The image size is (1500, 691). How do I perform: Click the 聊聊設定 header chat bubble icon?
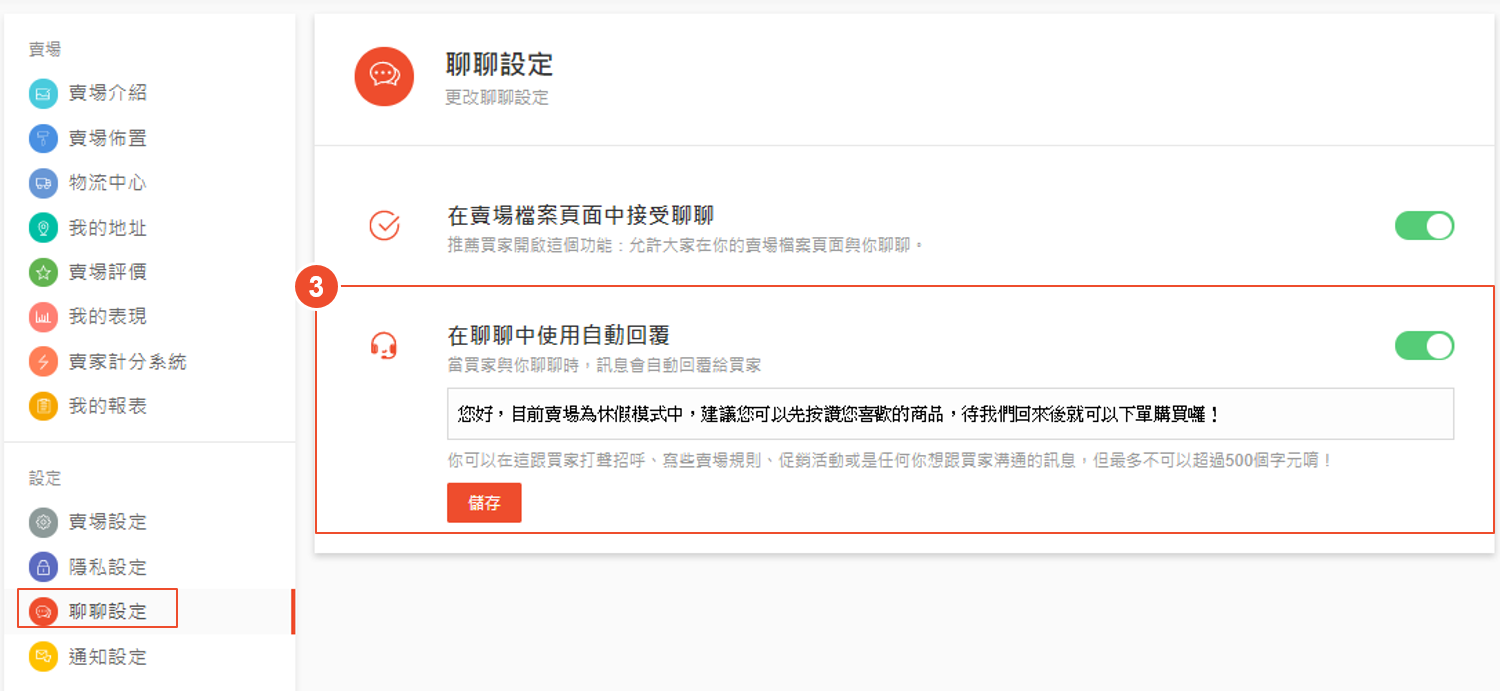pyautogui.click(x=384, y=76)
